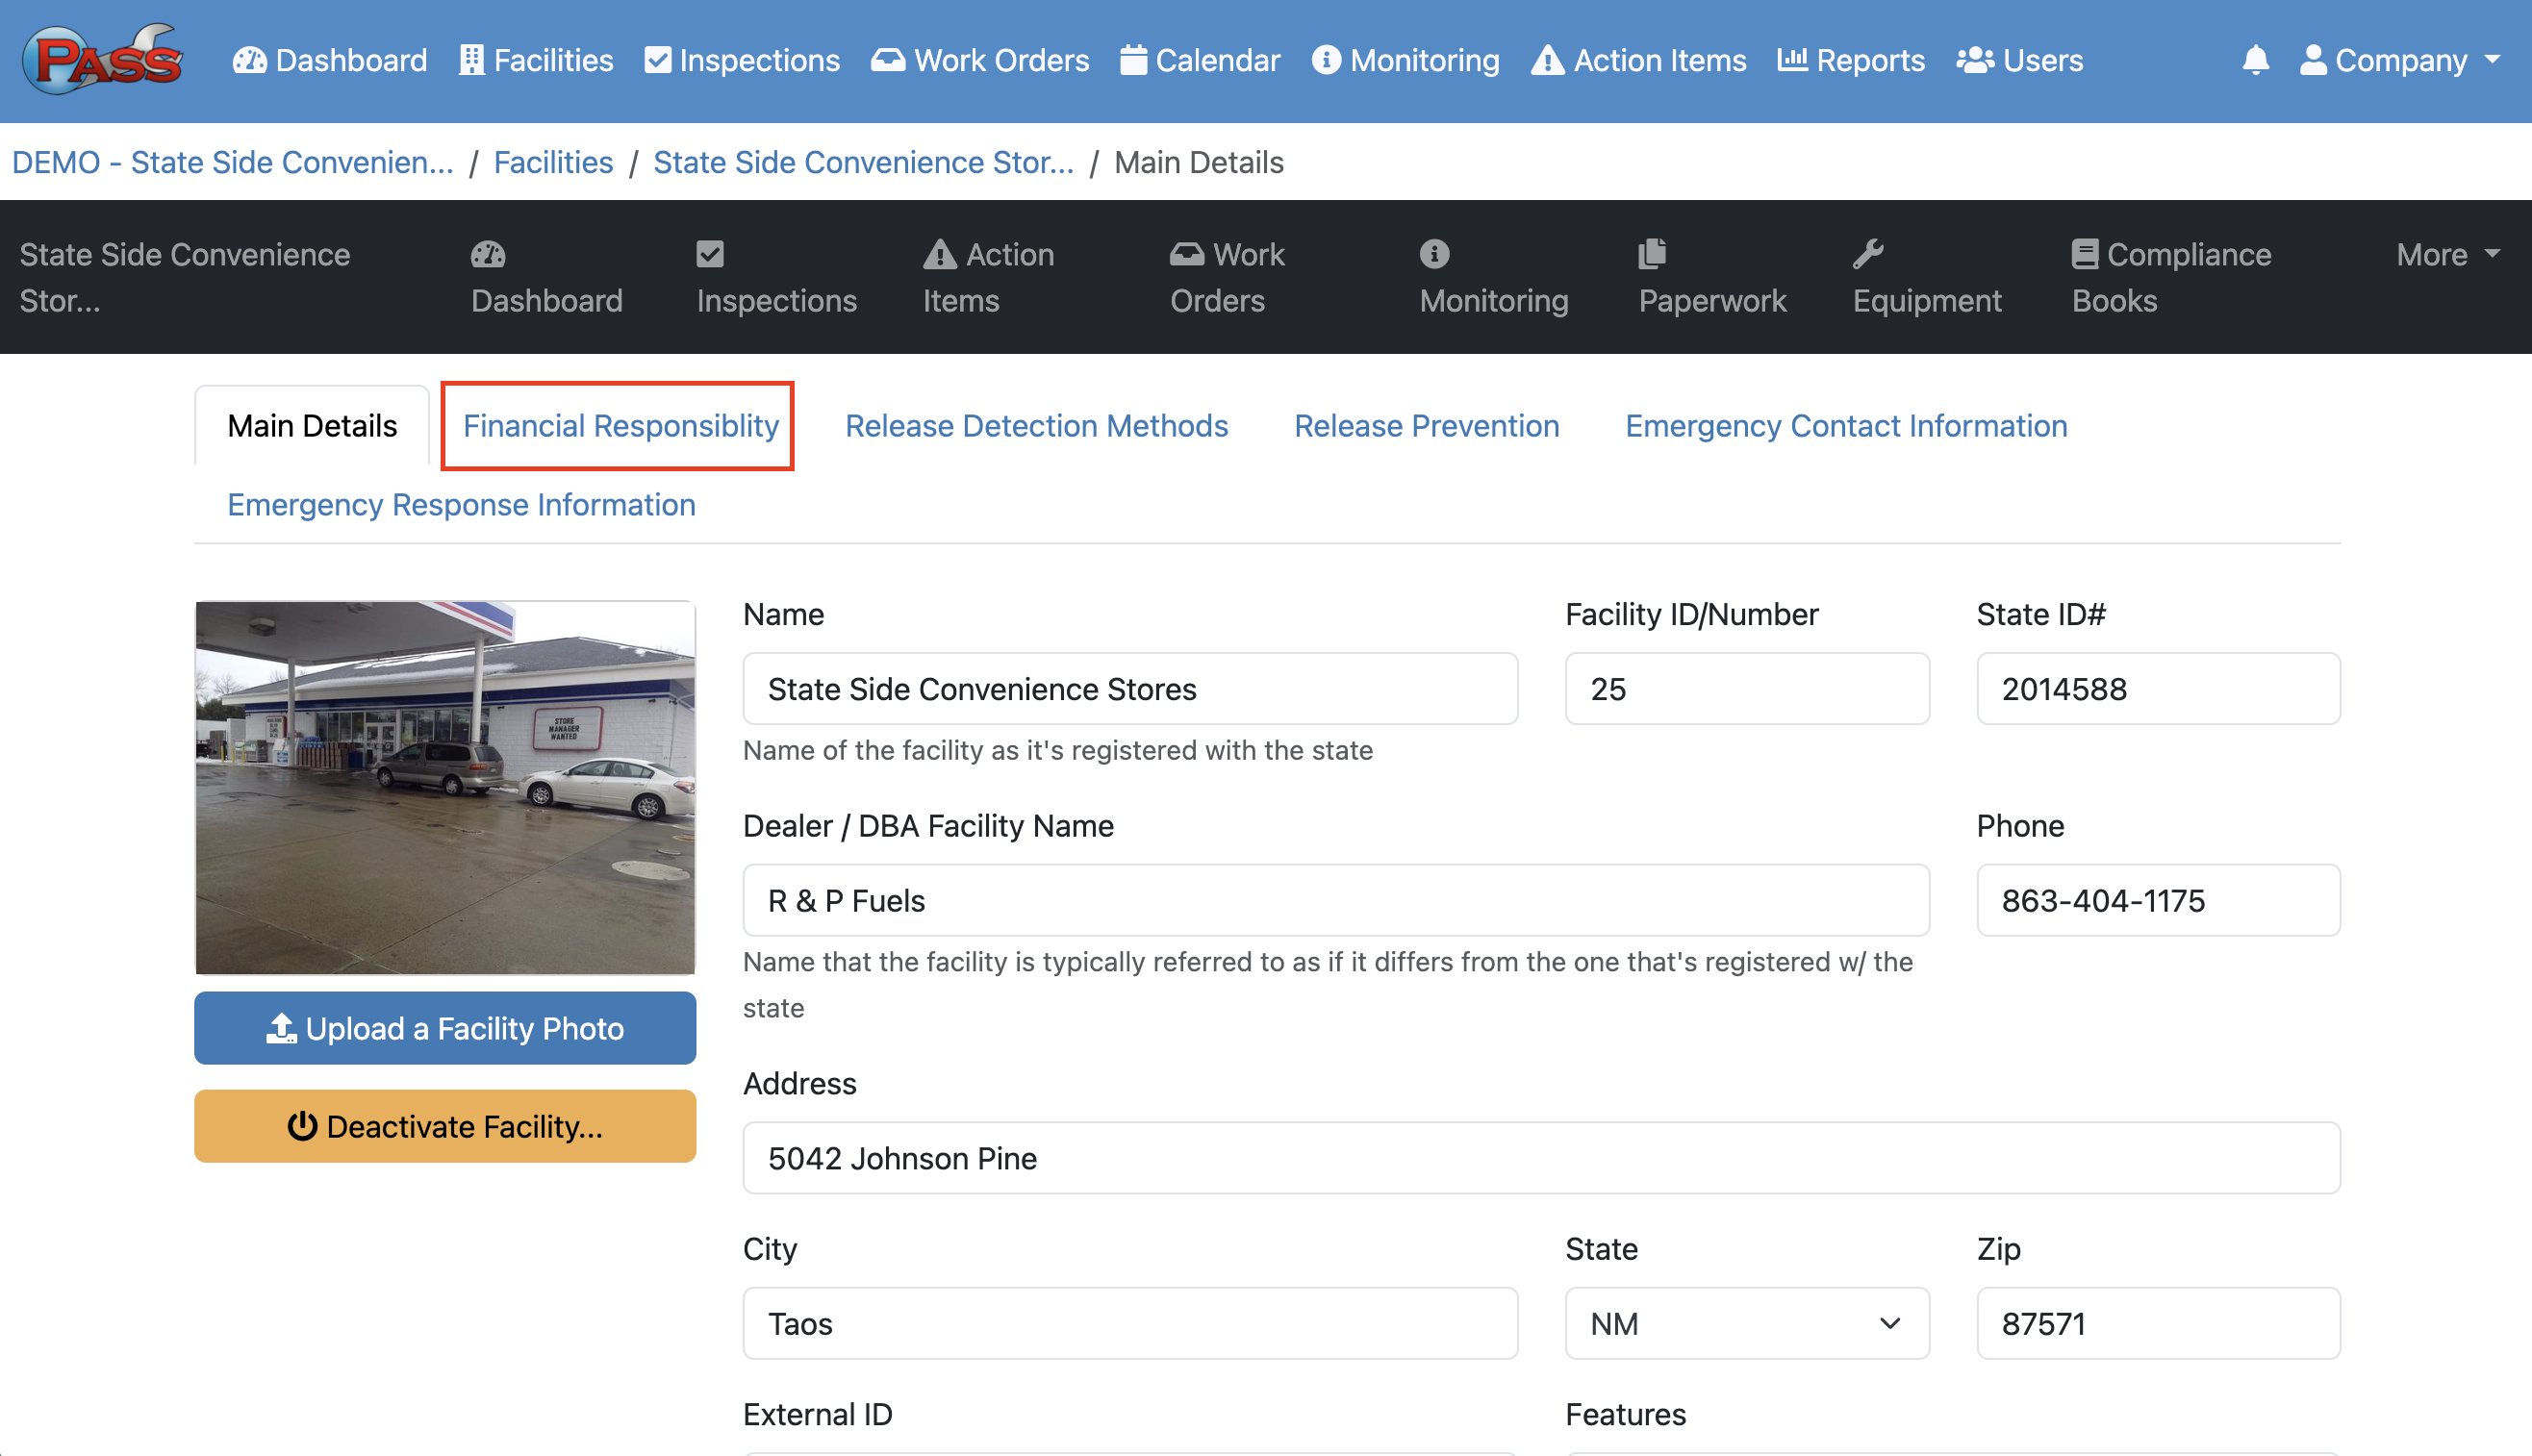The image size is (2532, 1456).
Task: Open Reports chart icon in header
Action: 1791,60
